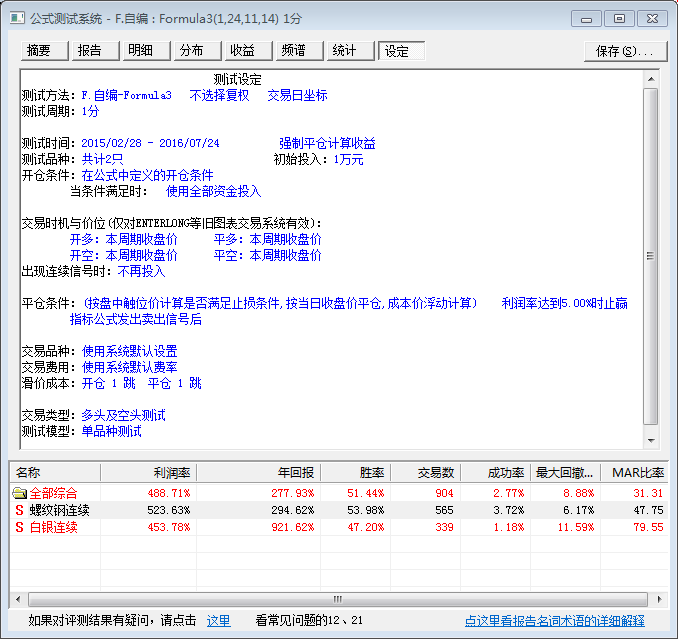
Task: Click the folder icon beside 全部综合
Action: tap(19, 493)
